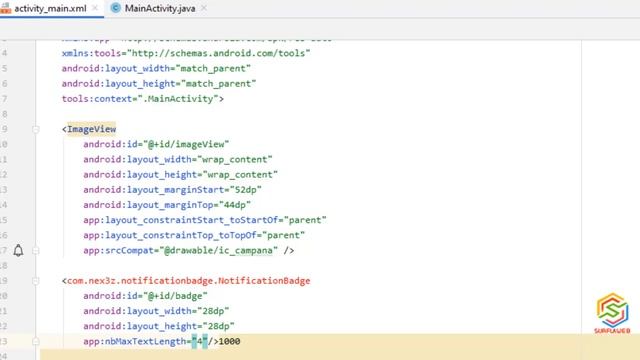Click "@drawable/ic_campana" resource reference
This screenshot has width=640, height=360.
click(x=218, y=250)
